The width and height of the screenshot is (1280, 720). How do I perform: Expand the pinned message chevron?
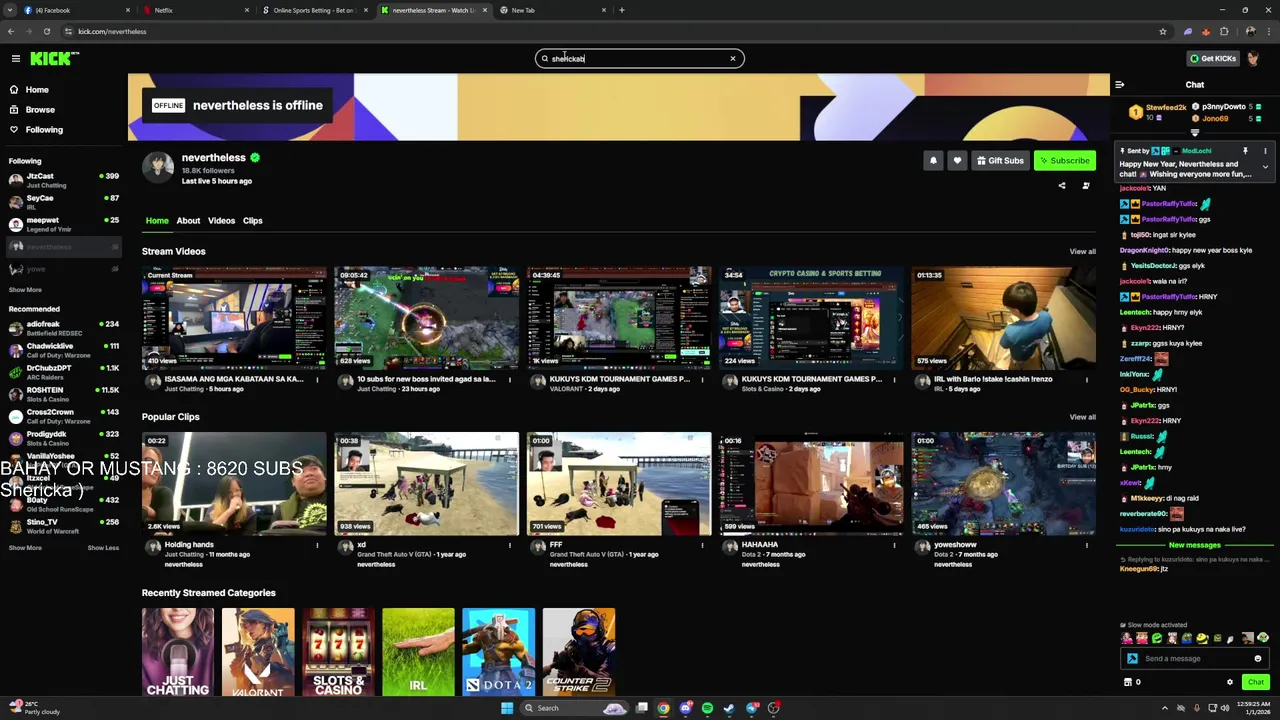point(1265,168)
